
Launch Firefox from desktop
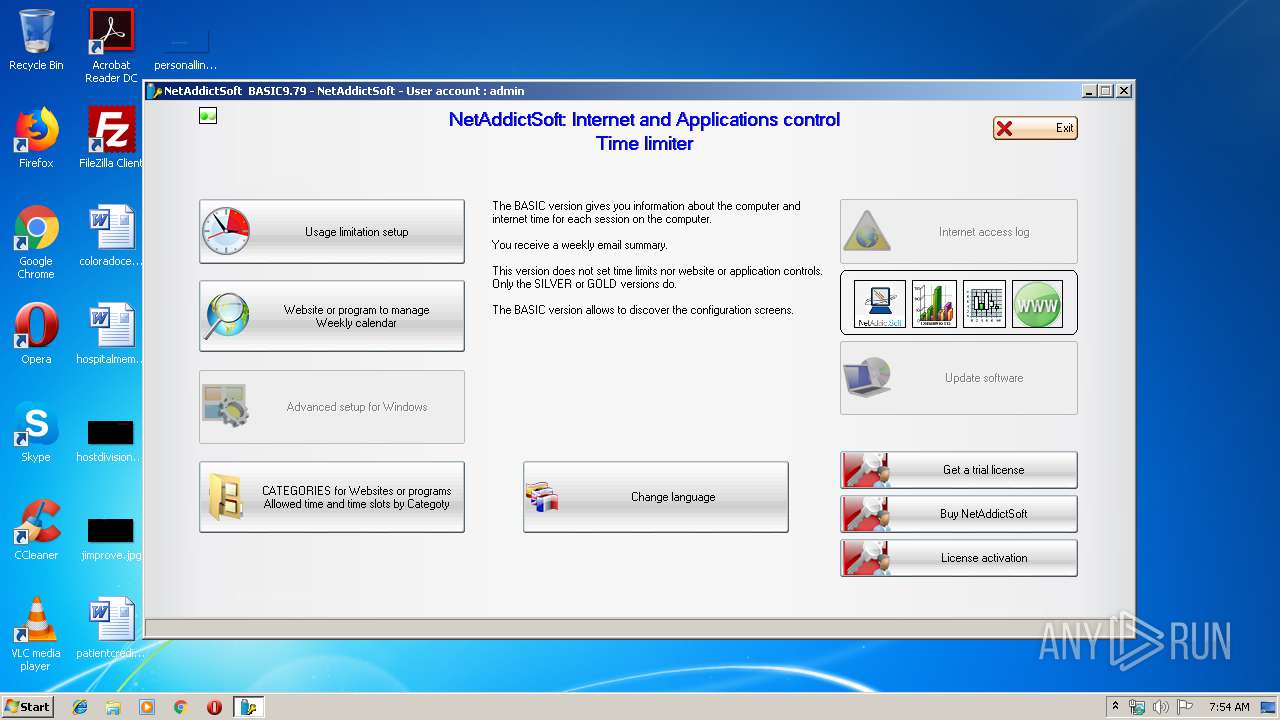(36, 137)
